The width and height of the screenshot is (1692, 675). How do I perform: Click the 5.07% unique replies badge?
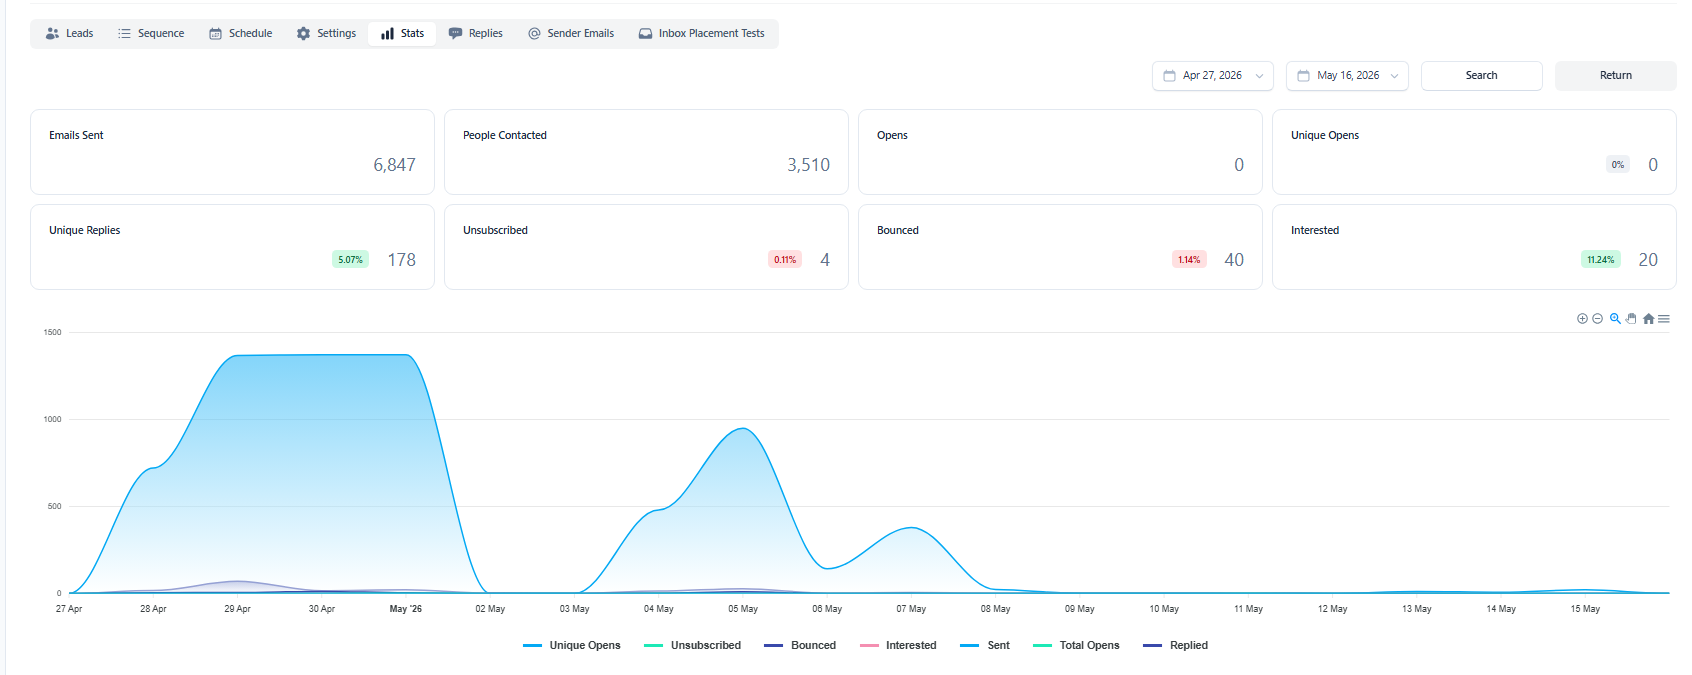click(x=350, y=260)
